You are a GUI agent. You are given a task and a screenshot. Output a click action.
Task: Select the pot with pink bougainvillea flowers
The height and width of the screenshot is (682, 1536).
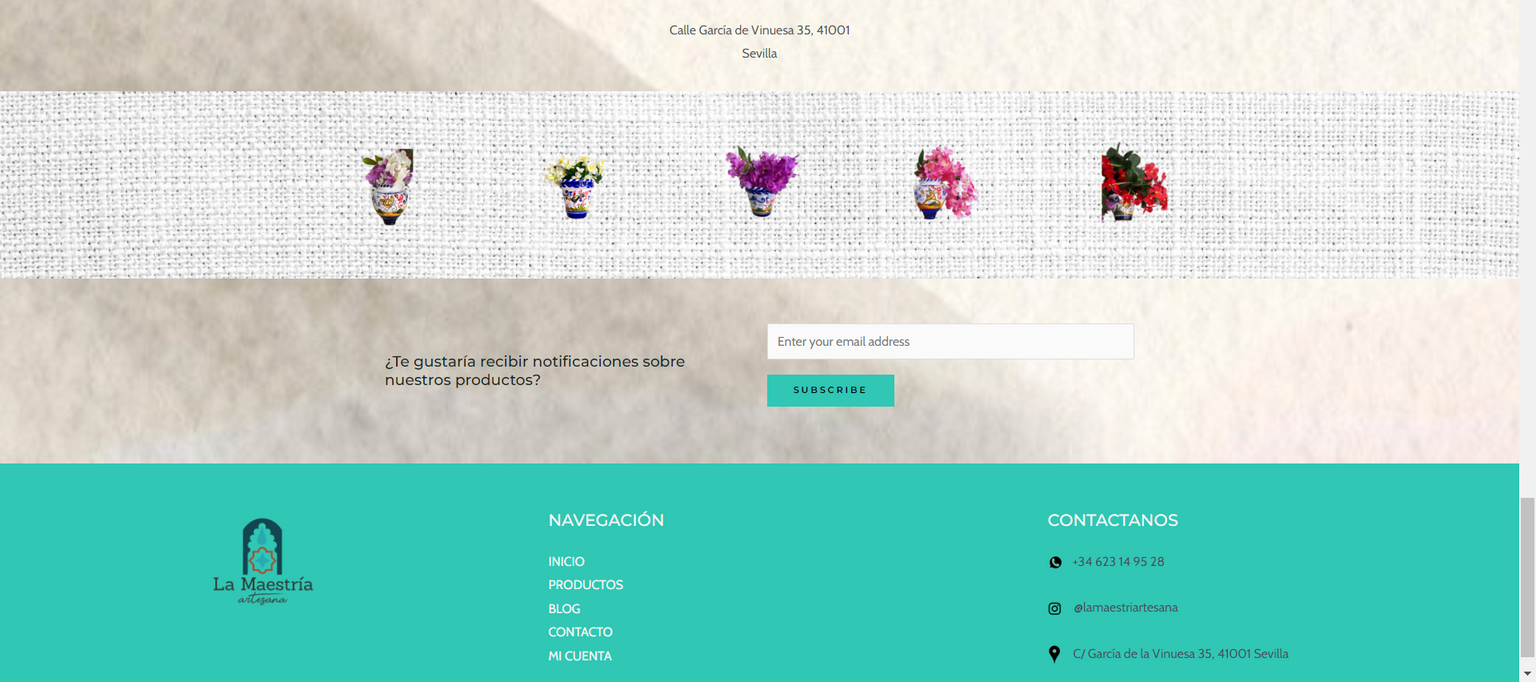944,184
